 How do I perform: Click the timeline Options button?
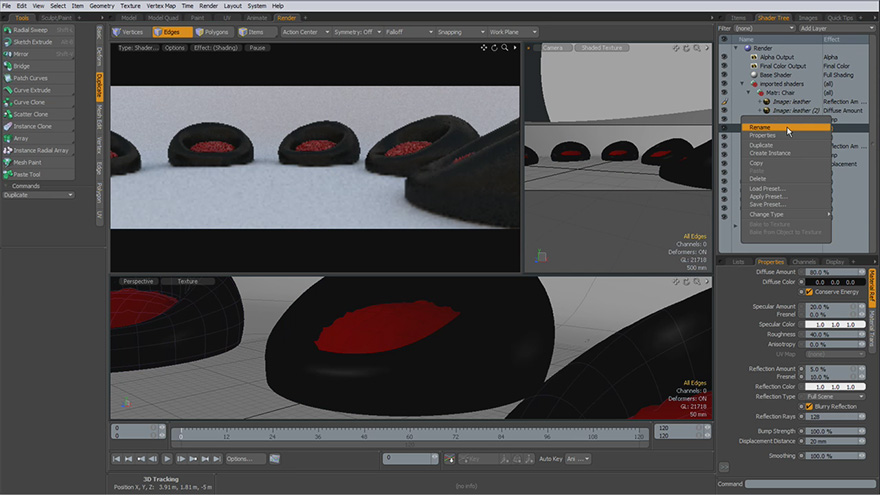click(x=246, y=459)
